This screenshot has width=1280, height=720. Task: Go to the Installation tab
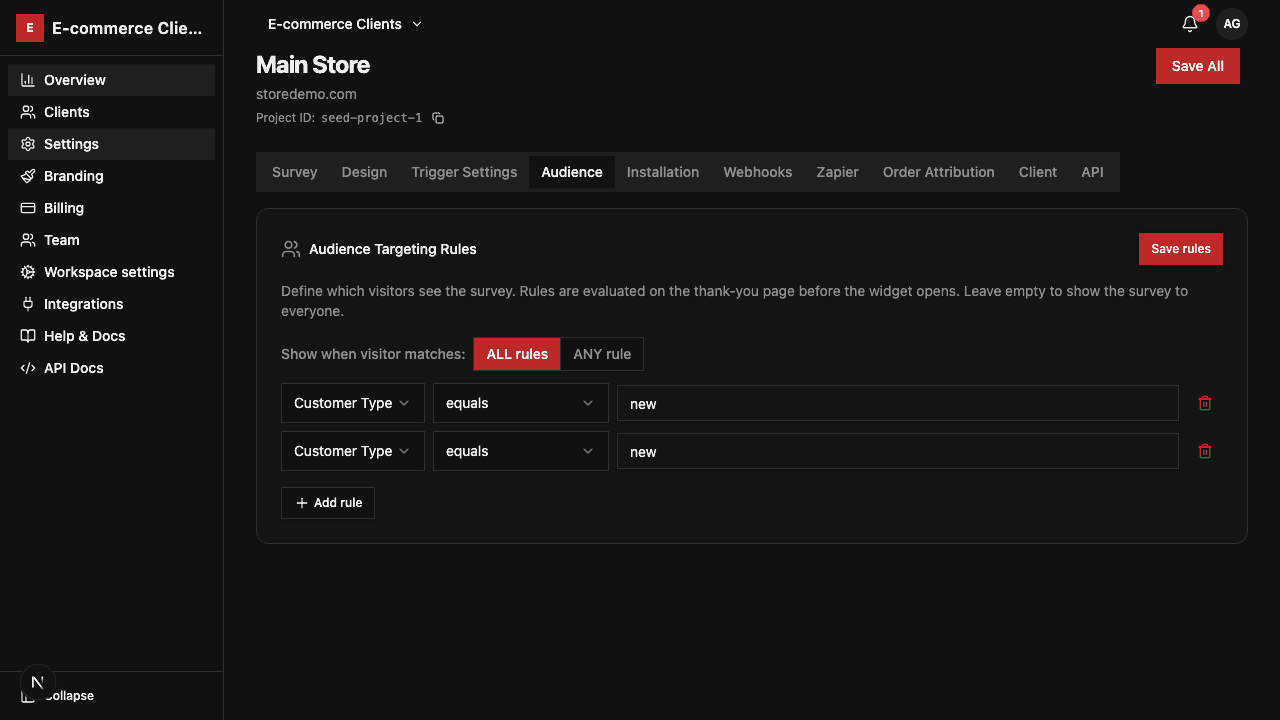point(663,172)
